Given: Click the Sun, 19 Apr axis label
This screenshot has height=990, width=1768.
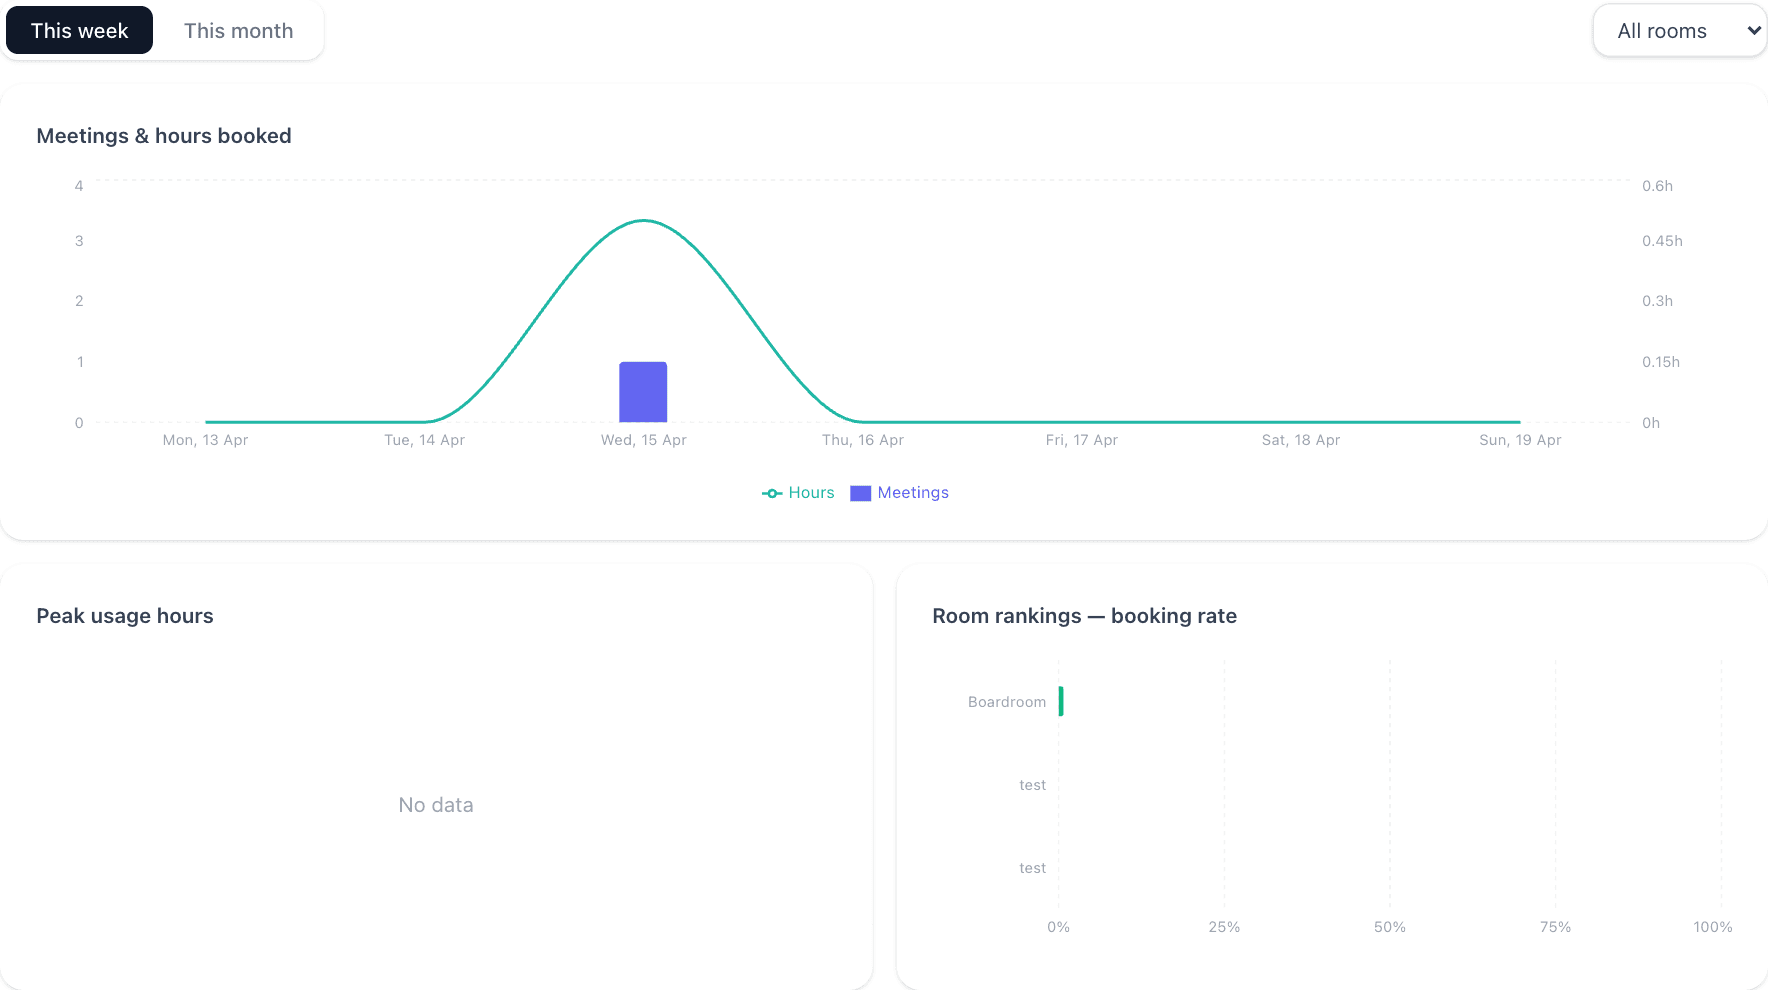Looking at the screenshot, I should [x=1519, y=439].
